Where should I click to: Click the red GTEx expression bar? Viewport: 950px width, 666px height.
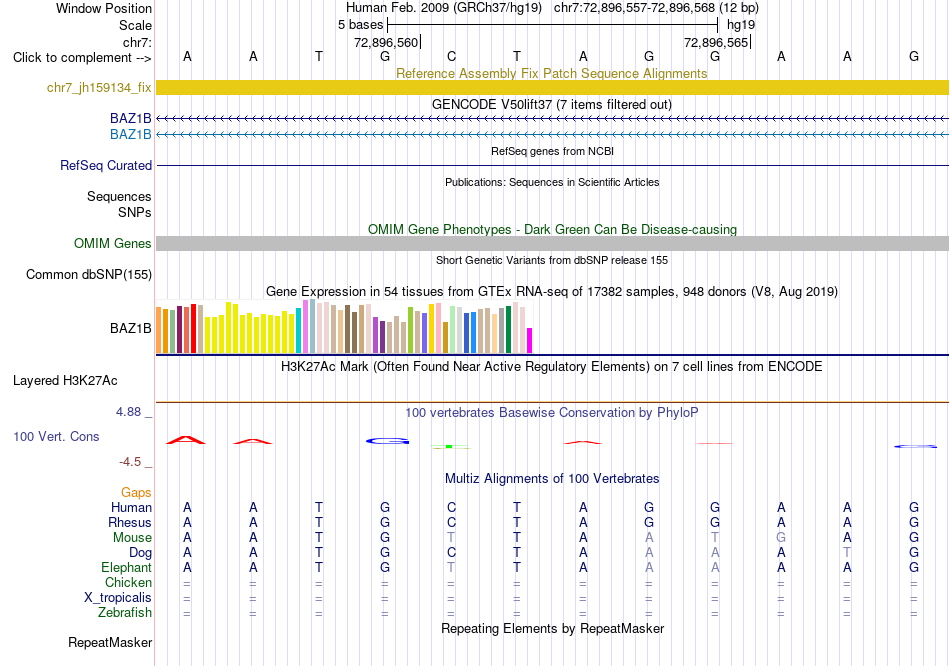point(193,328)
